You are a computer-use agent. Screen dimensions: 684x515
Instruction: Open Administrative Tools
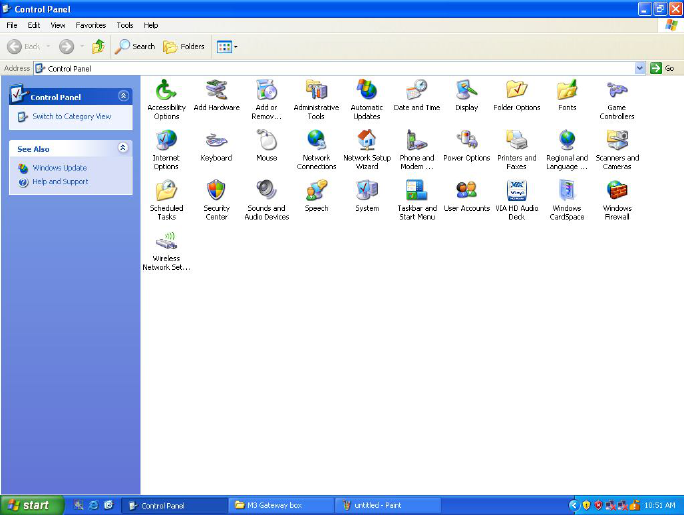[316, 99]
